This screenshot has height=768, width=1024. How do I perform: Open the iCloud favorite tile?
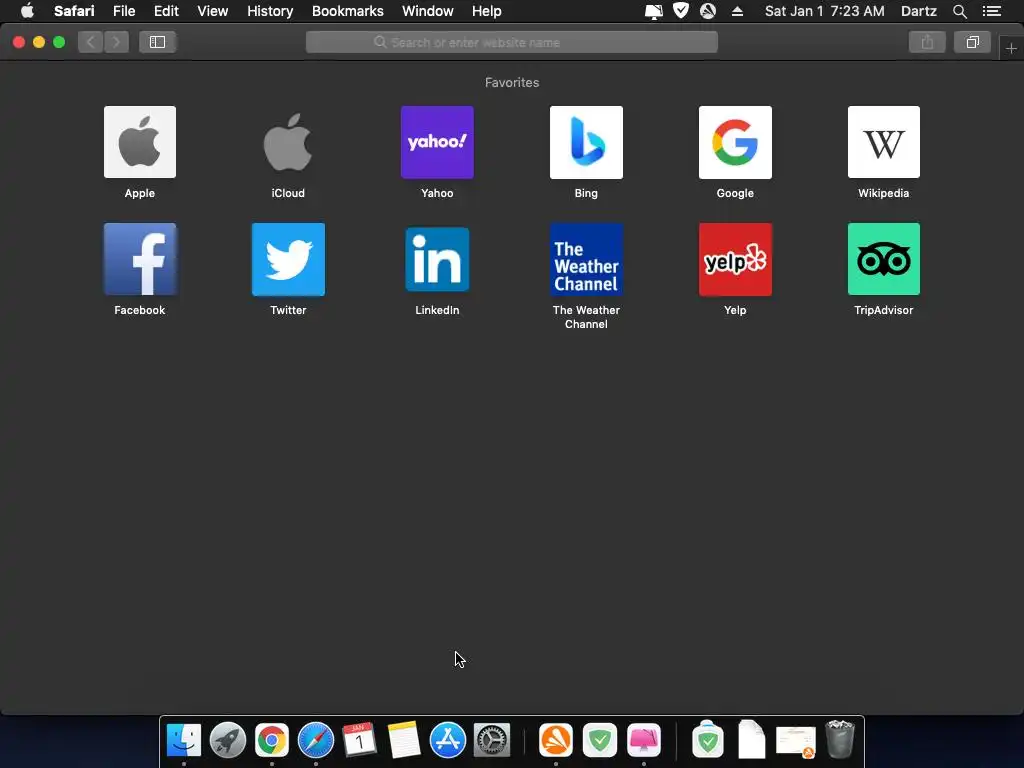[x=288, y=142]
